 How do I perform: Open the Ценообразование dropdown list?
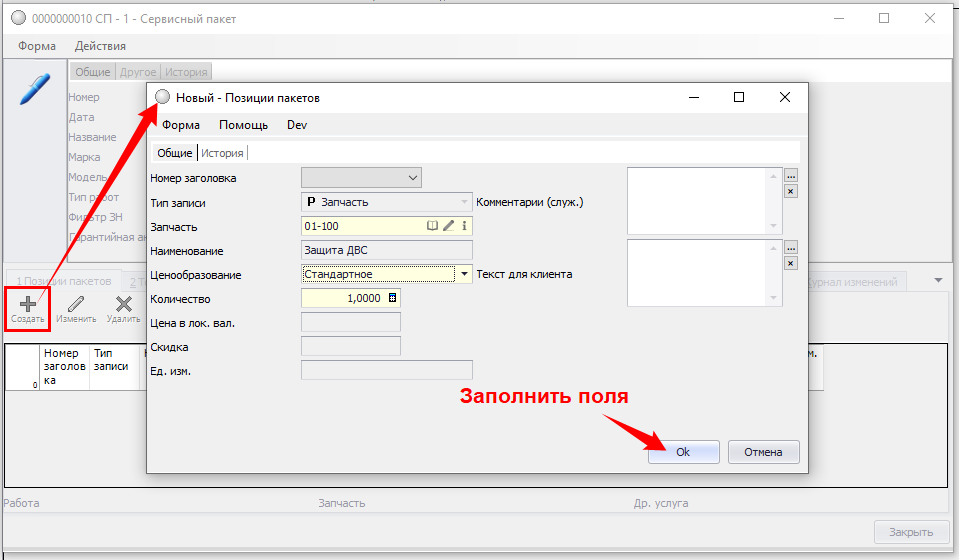[464, 274]
